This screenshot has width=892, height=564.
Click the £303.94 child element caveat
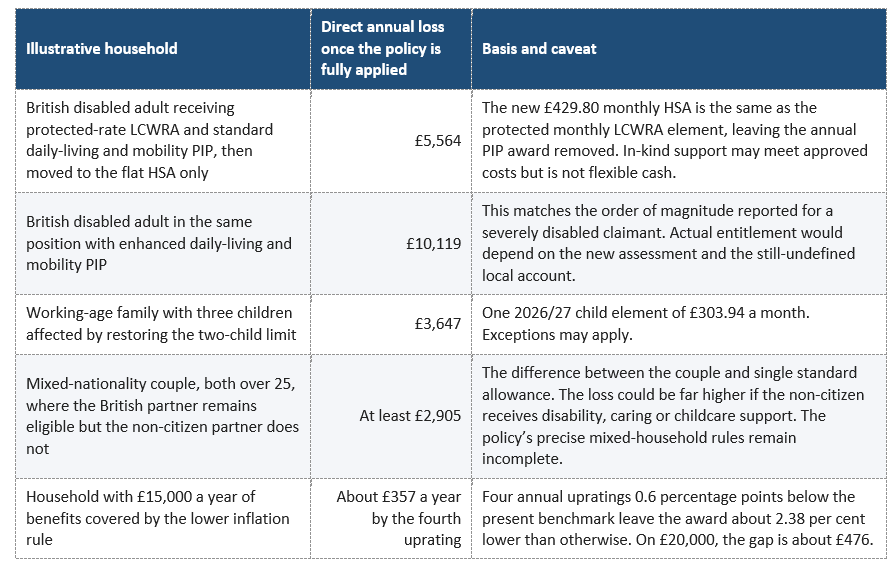click(x=646, y=313)
